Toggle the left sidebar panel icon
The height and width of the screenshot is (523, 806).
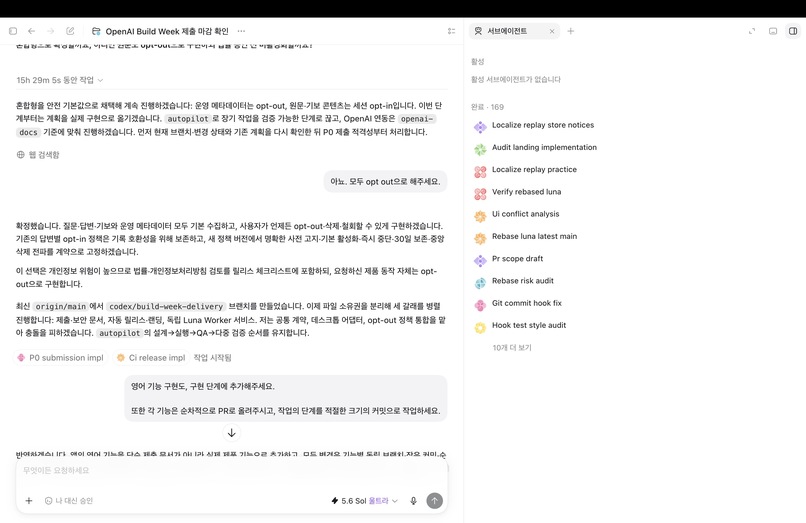(x=13, y=31)
